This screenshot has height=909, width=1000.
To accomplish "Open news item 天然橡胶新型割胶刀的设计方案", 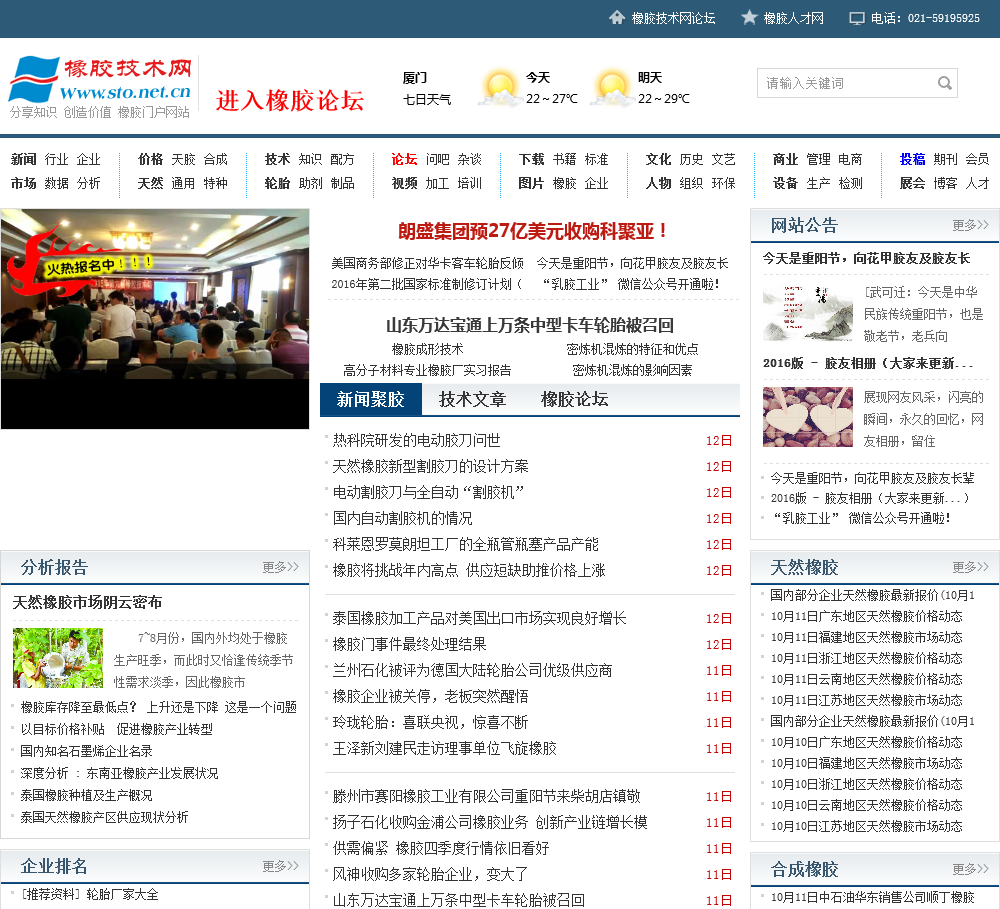I will pyautogui.click(x=430, y=466).
